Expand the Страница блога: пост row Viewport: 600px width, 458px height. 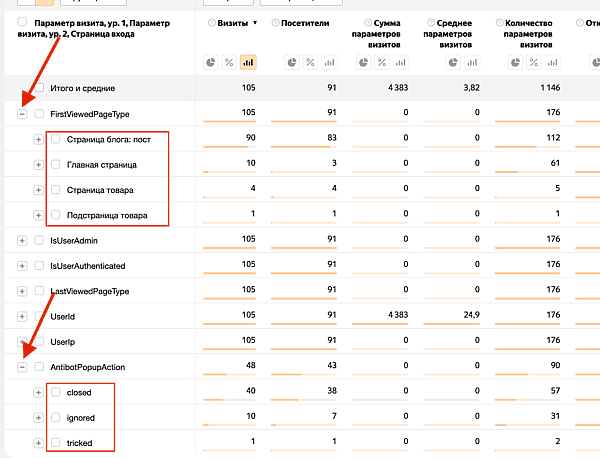[38, 140]
